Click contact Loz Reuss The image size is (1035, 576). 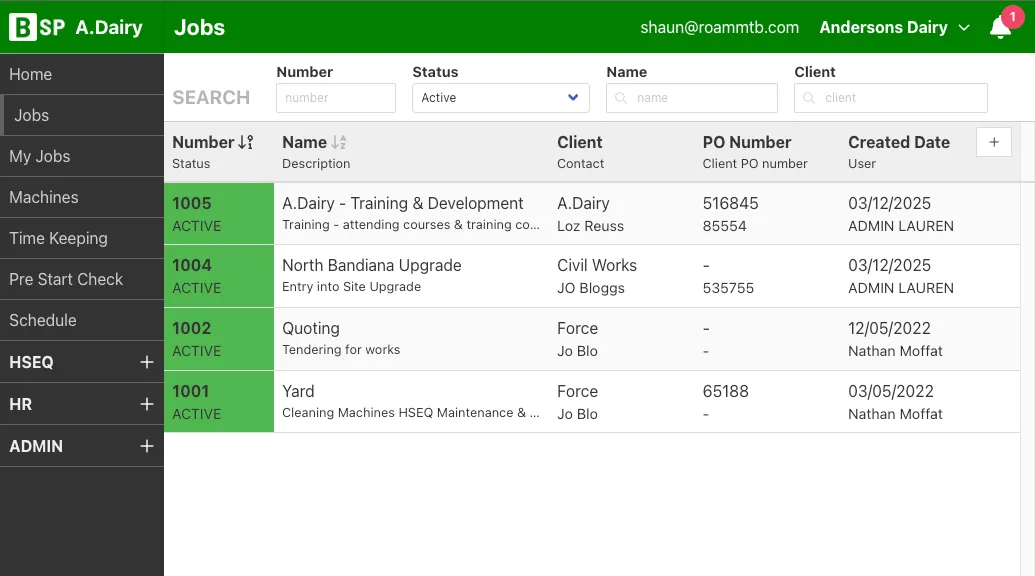590,226
